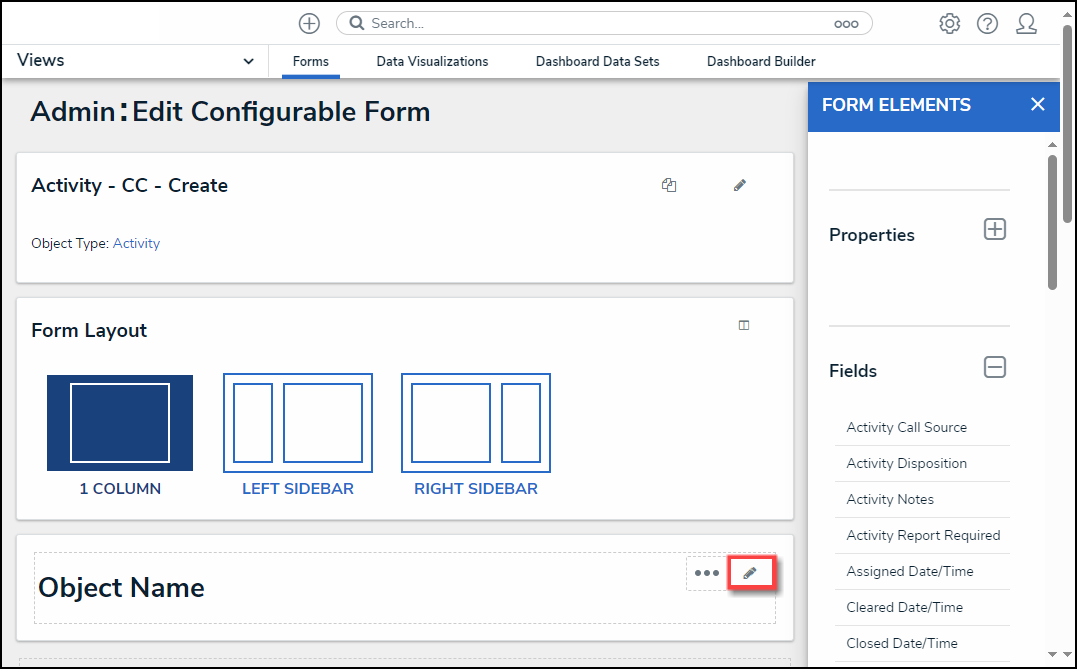
Task: Open the Dashboard Builder tab
Action: click(x=761, y=61)
